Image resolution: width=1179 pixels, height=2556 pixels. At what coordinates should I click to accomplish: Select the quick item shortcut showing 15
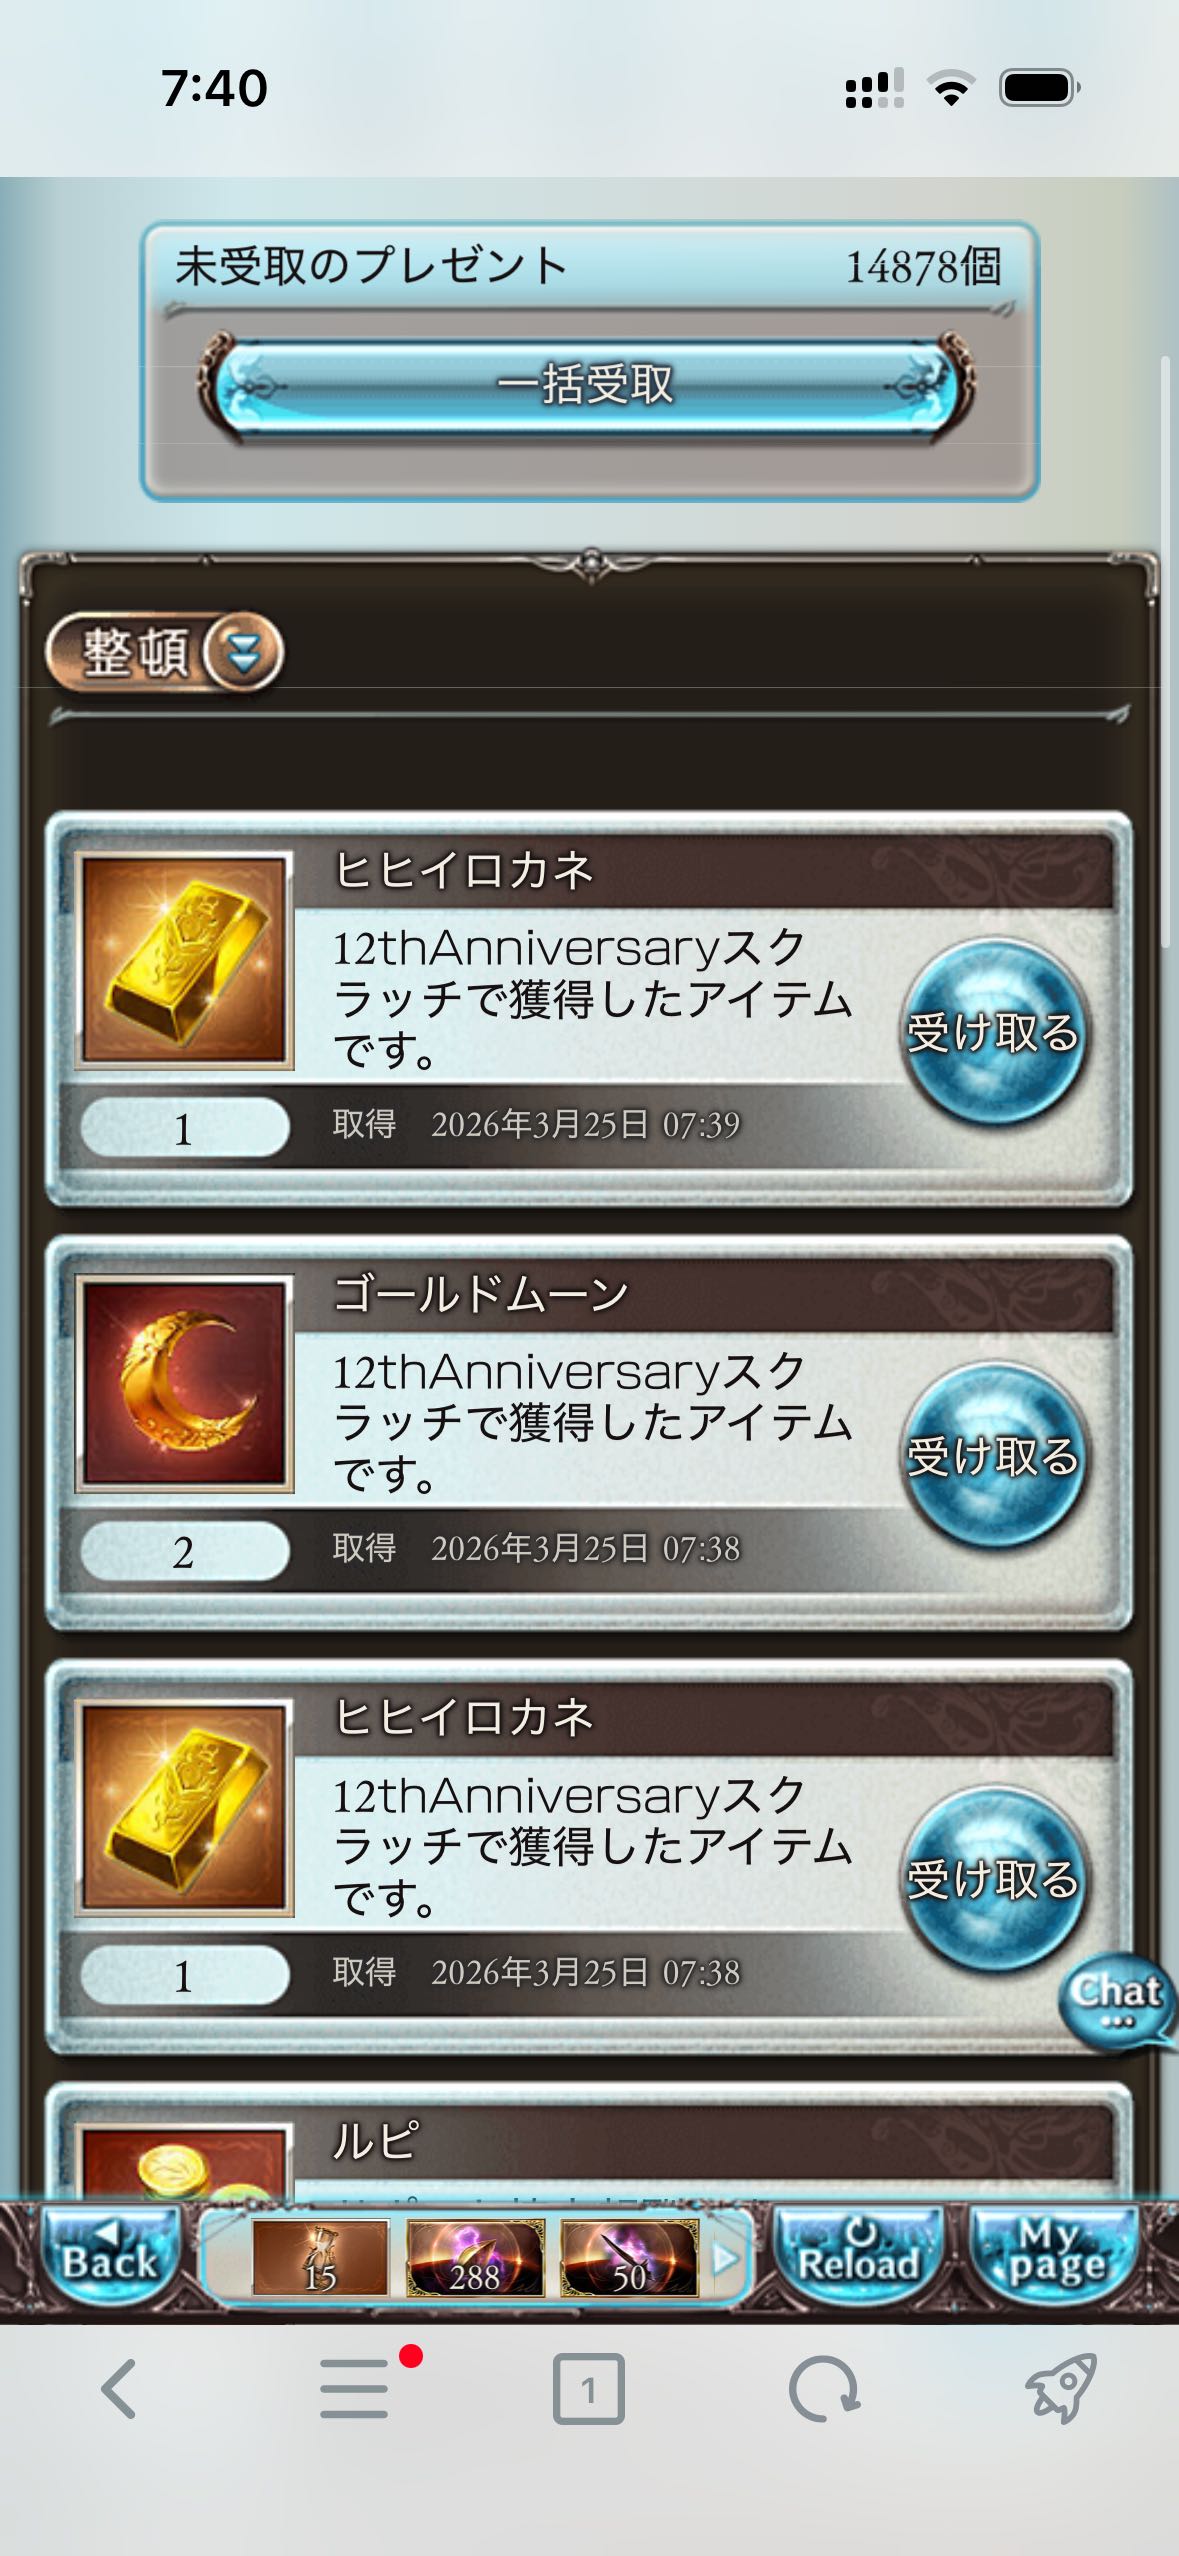click(320, 2256)
